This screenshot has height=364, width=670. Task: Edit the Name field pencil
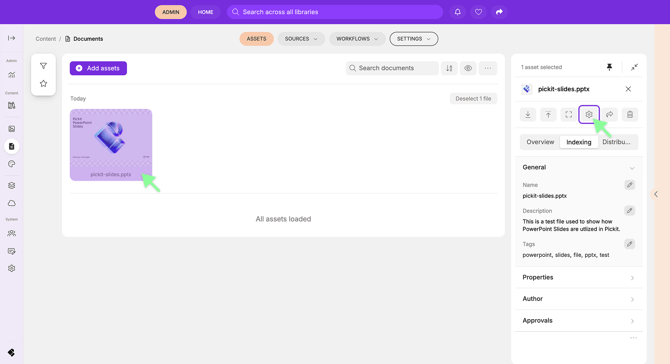click(x=629, y=185)
